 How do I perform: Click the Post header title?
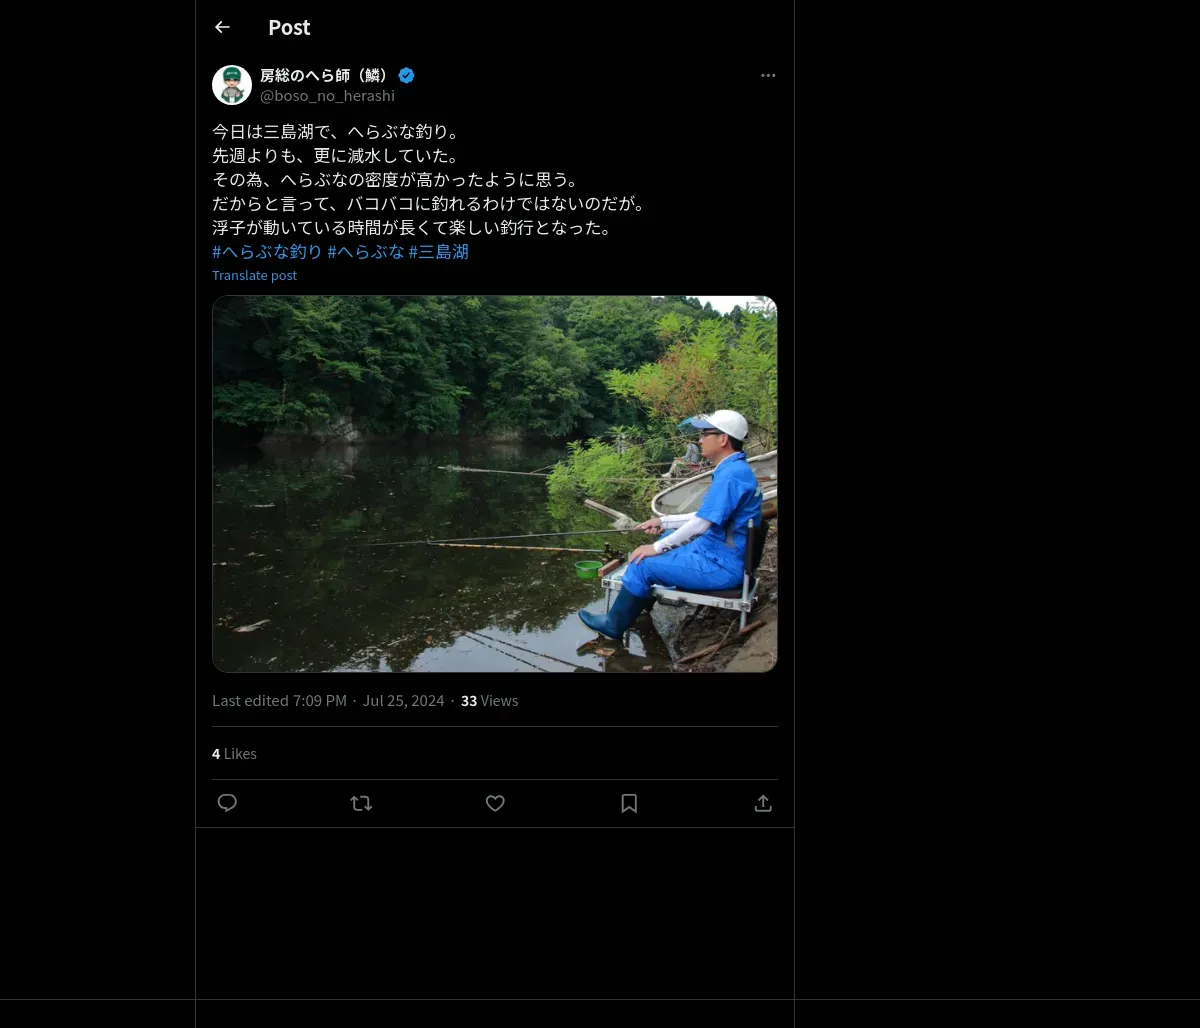289,28
